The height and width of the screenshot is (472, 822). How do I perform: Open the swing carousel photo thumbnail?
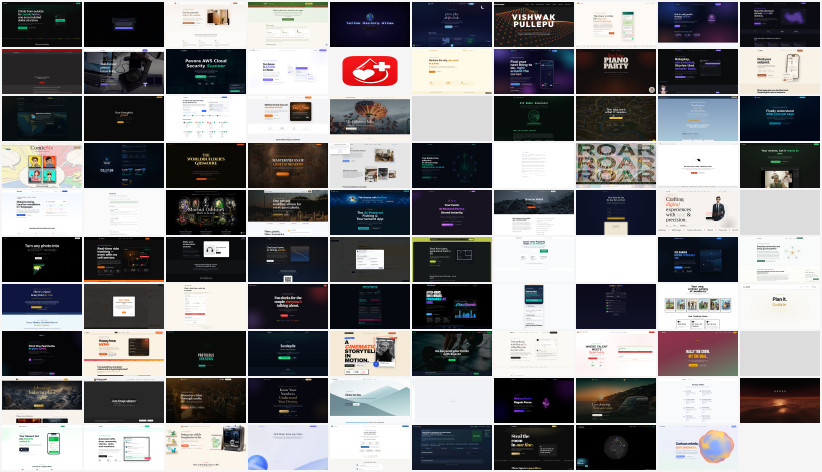click(370, 119)
